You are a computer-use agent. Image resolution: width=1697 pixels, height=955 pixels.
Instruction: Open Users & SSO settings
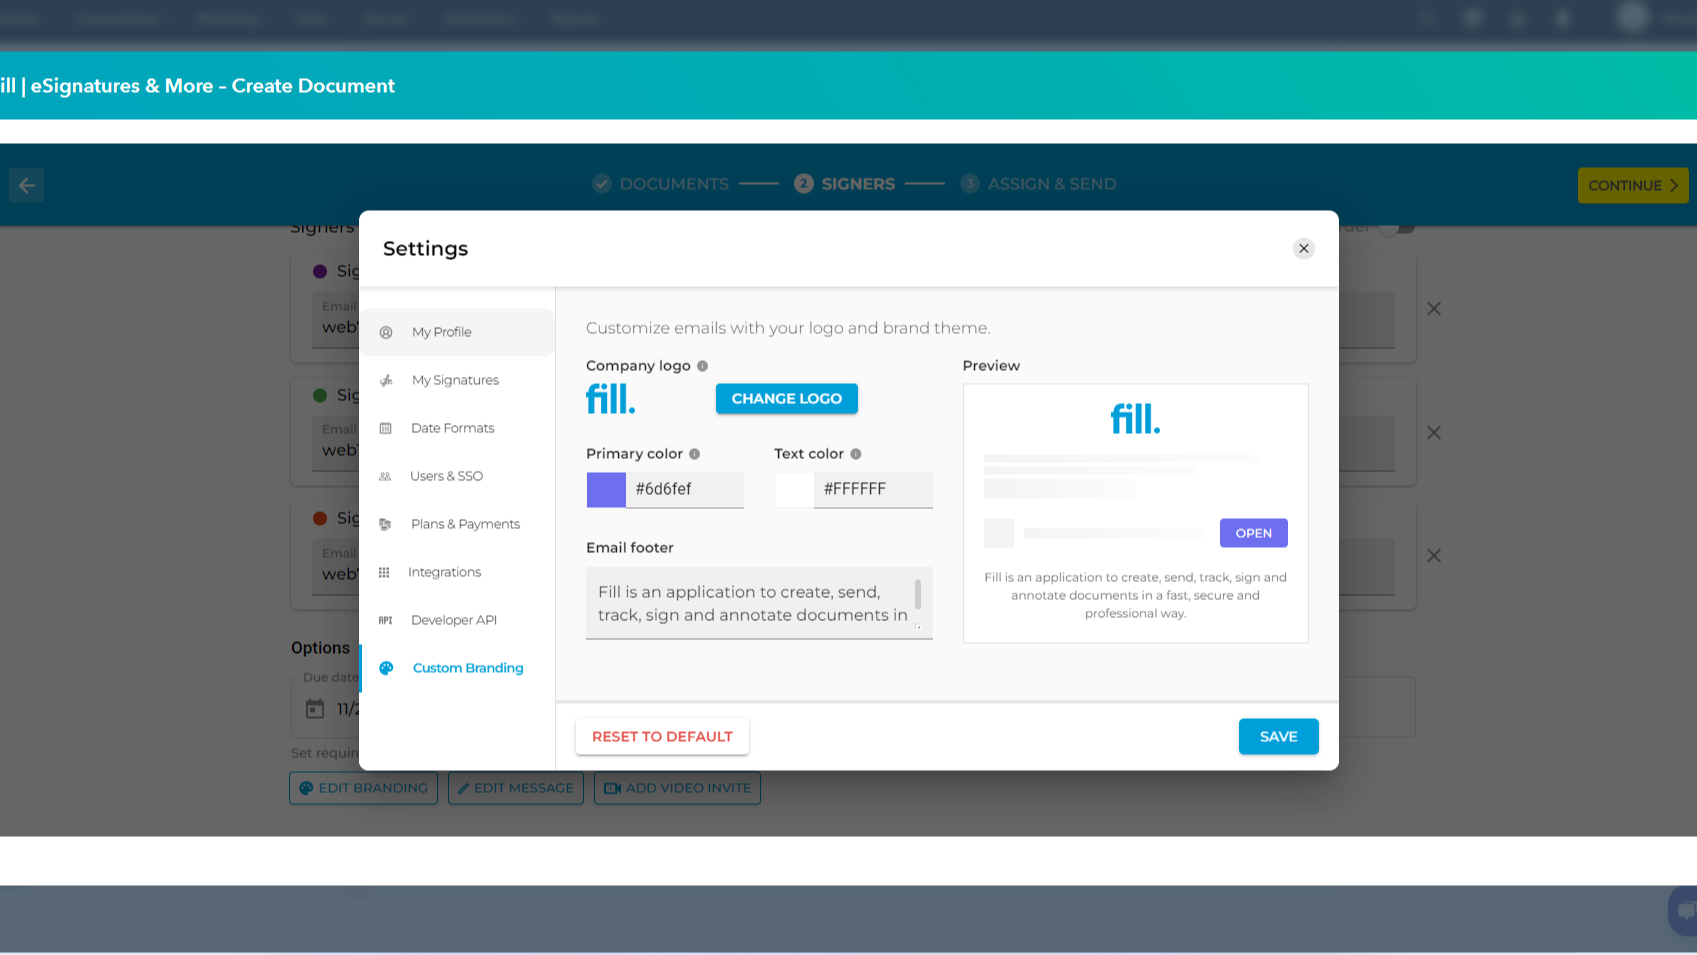[x=446, y=476]
